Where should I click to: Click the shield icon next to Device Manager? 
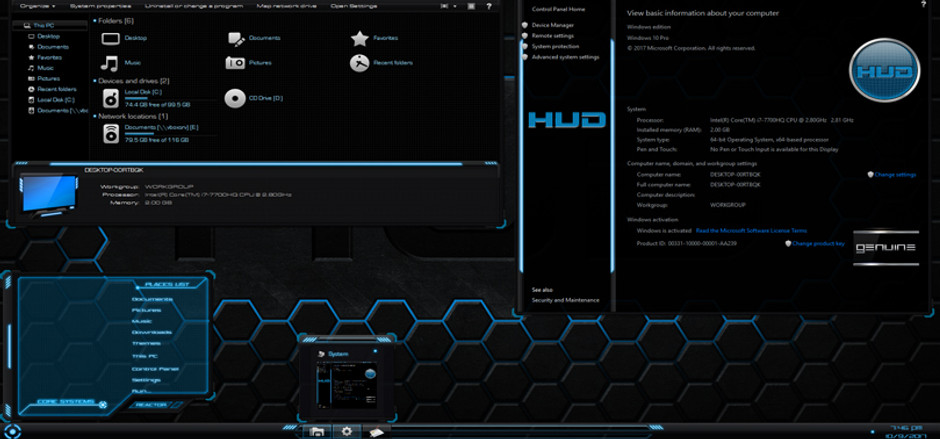click(x=525, y=25)
